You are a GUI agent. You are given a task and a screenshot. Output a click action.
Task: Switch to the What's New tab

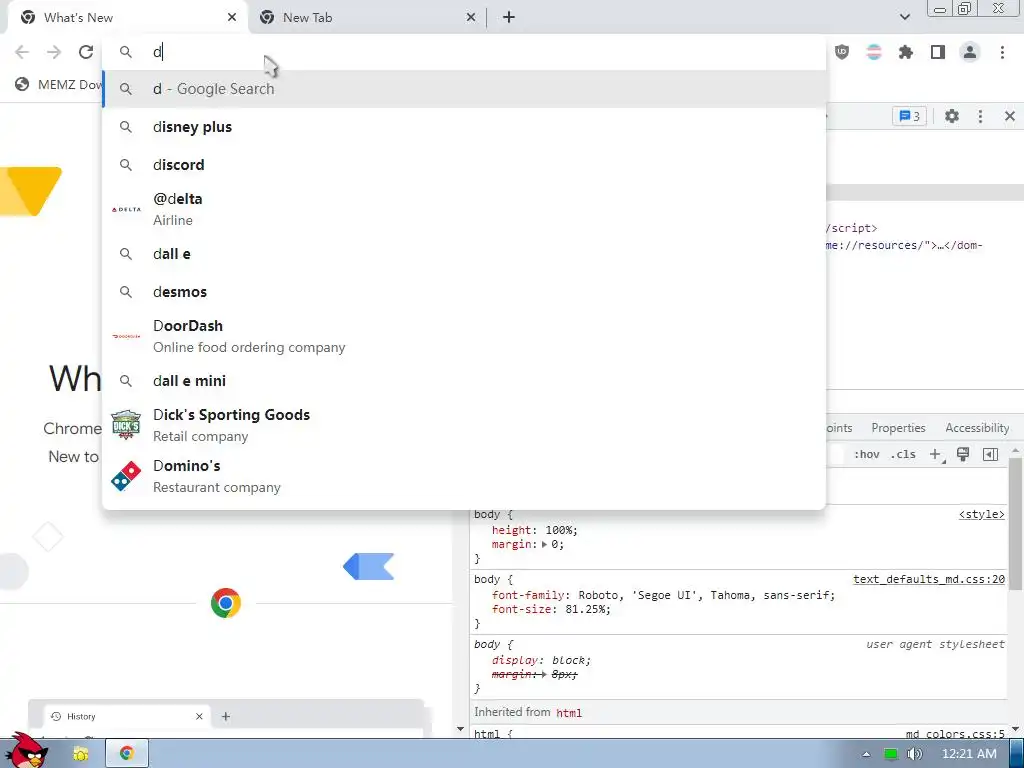127,18
